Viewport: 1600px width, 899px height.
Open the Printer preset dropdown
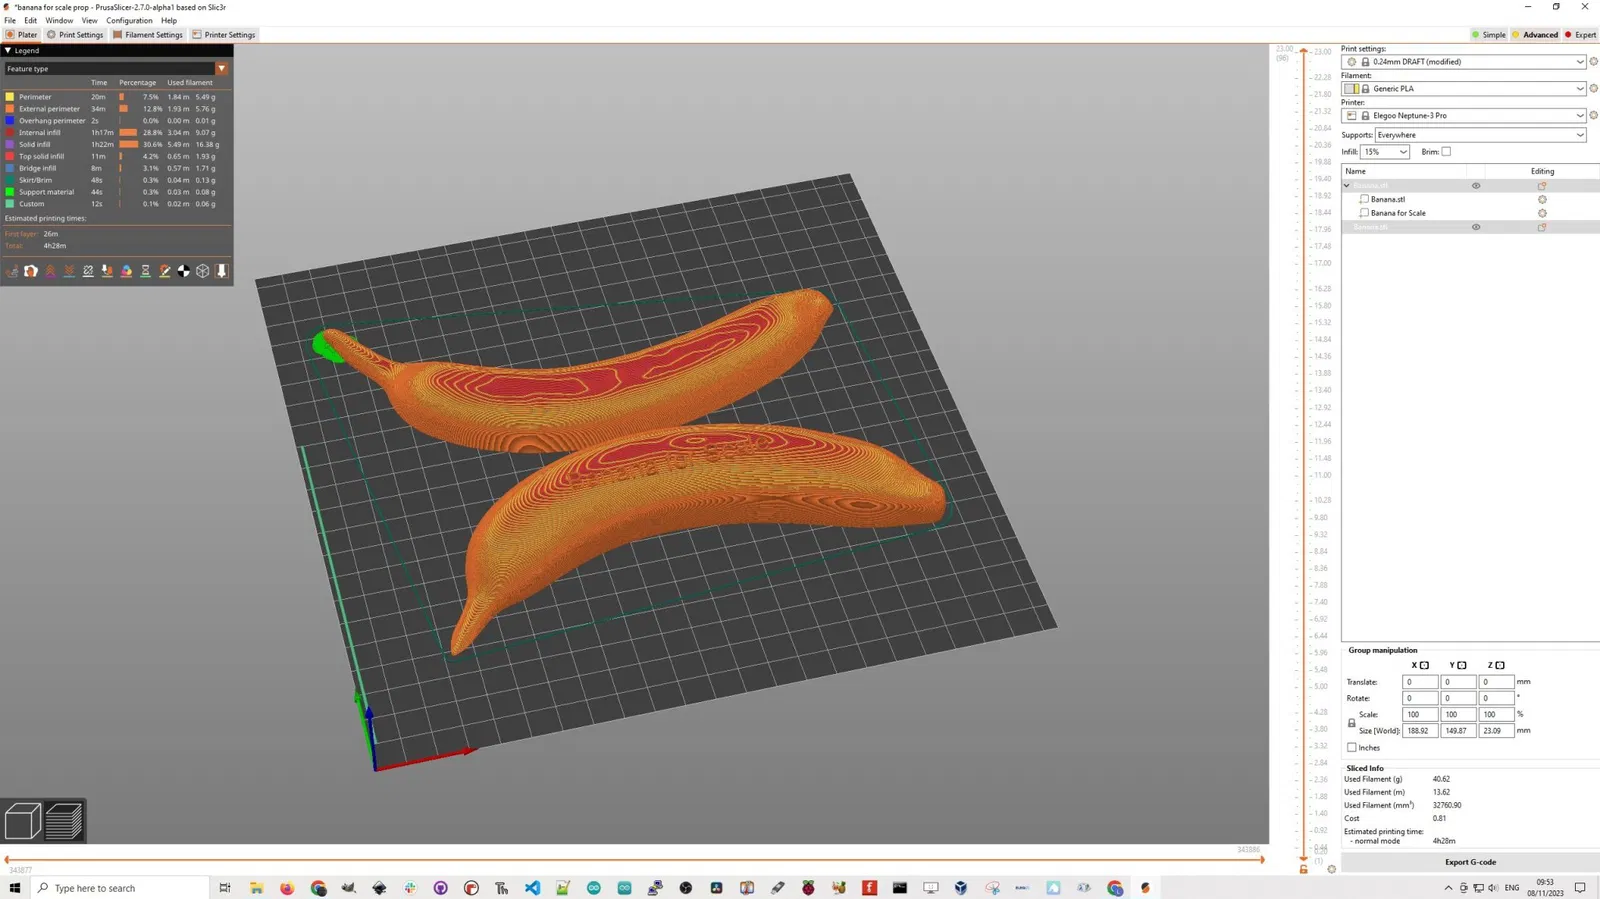[1465, 116]
